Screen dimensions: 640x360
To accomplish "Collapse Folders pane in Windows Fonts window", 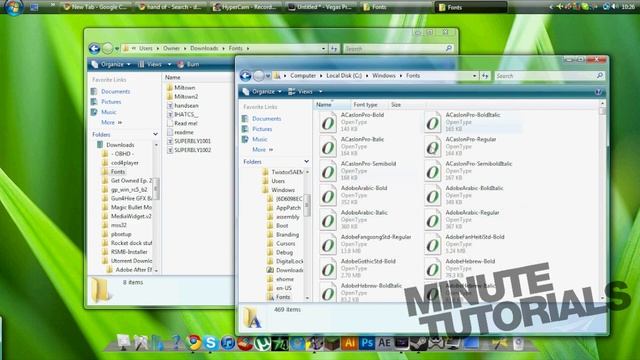I will 306,162.
